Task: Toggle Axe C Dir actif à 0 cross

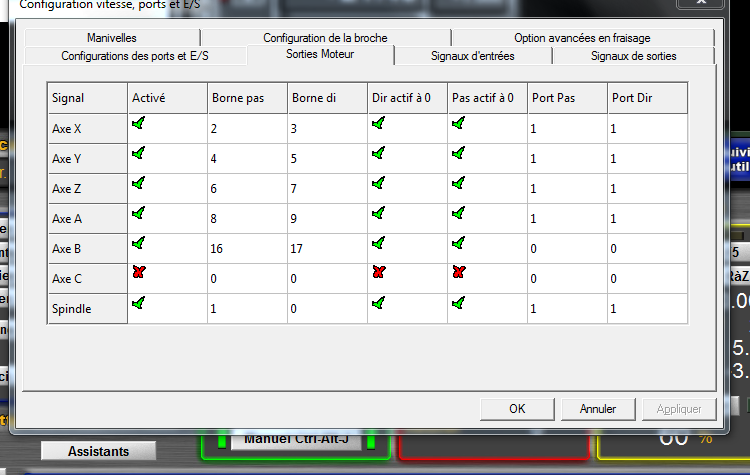Action: pos(378,273)
